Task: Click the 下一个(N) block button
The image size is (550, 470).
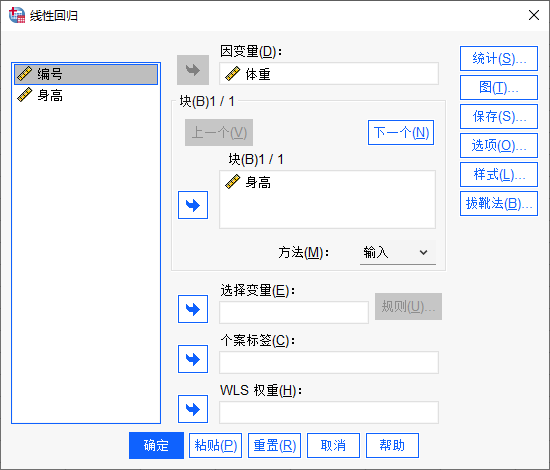Action: click(x=401, y=133)
